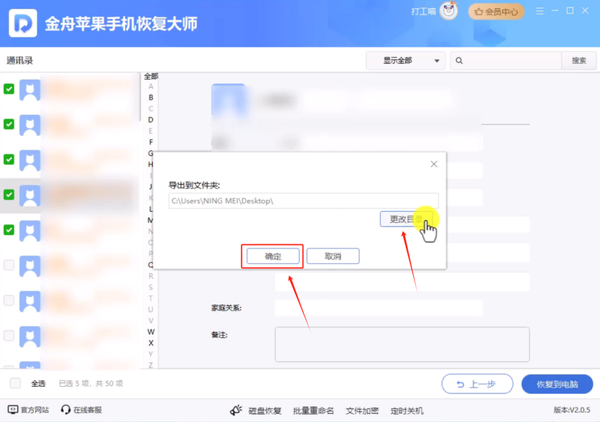This screenshot has width=600, height=422.
Task: Click the headset icon for online support
Action: point(65,410)
